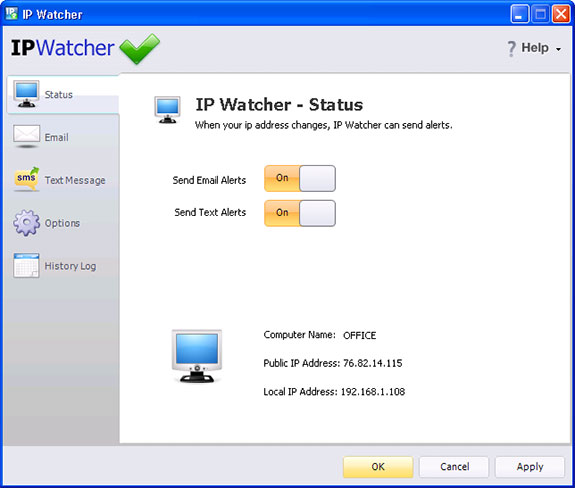Toggle the Send Email Alerts switch
The image size is (575, 488).
(x=300, y=179)
